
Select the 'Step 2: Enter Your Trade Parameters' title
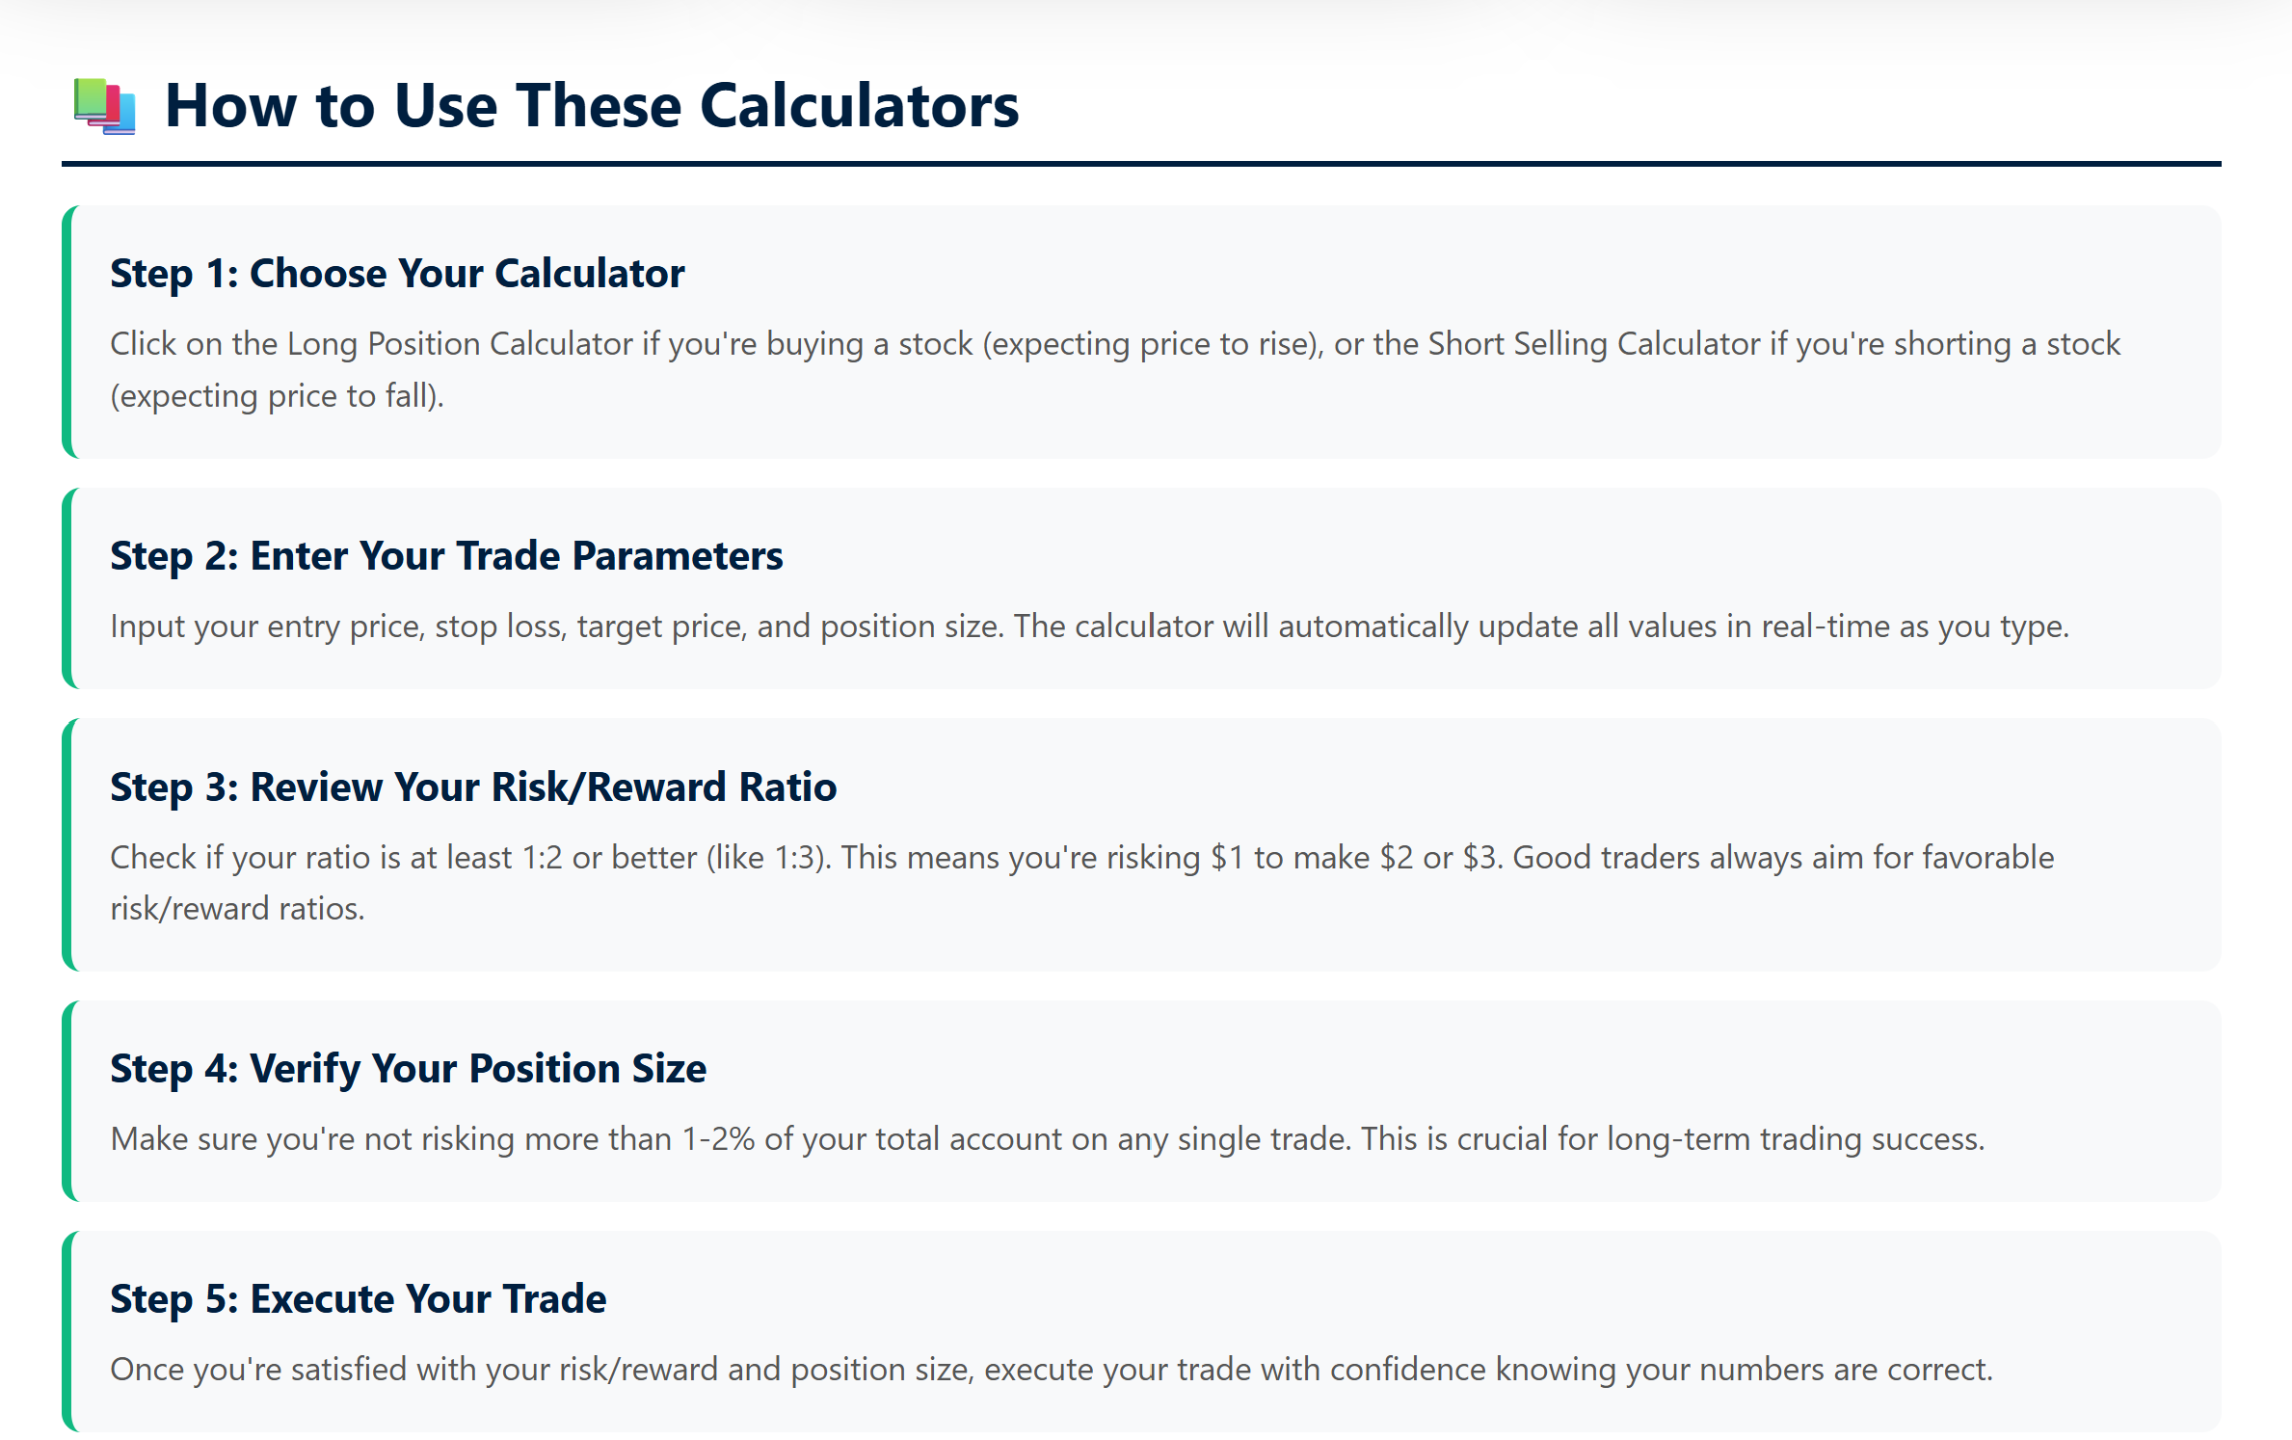tap(446, 556)
